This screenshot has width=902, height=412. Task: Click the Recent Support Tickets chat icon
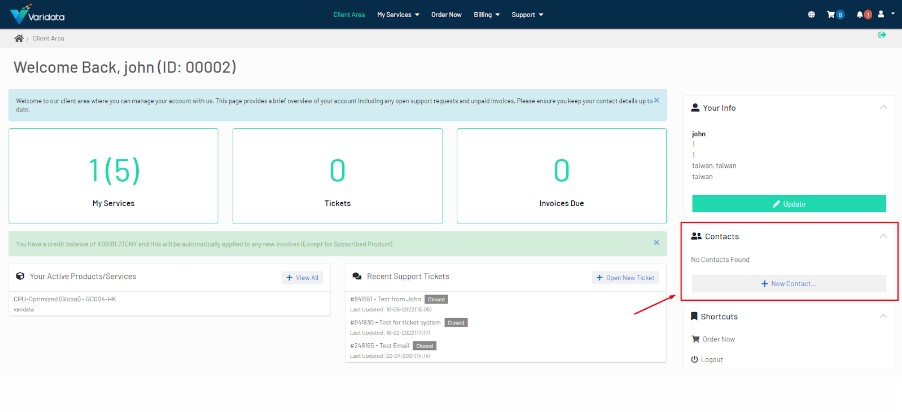tap(357, 276)
